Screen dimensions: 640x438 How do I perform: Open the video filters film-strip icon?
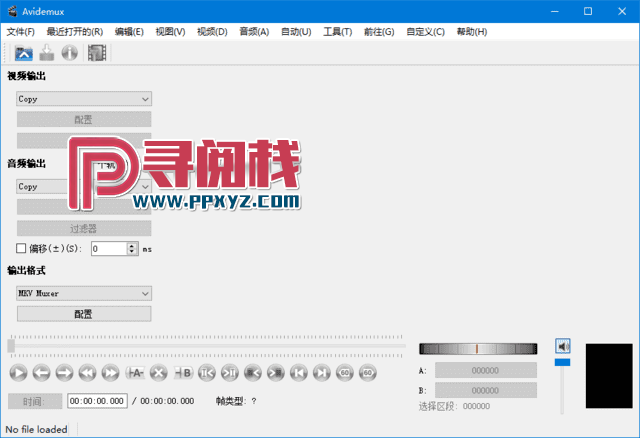pos(97,53)
